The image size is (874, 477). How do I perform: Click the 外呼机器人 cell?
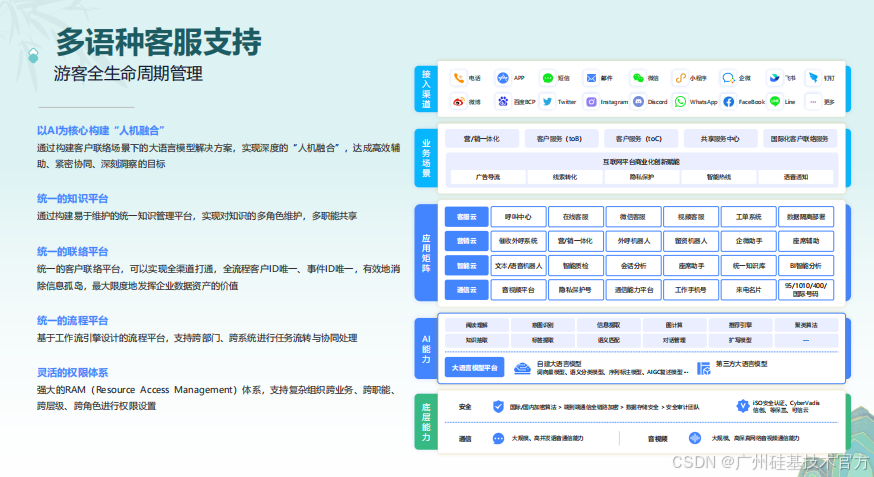tap(634, 241)
